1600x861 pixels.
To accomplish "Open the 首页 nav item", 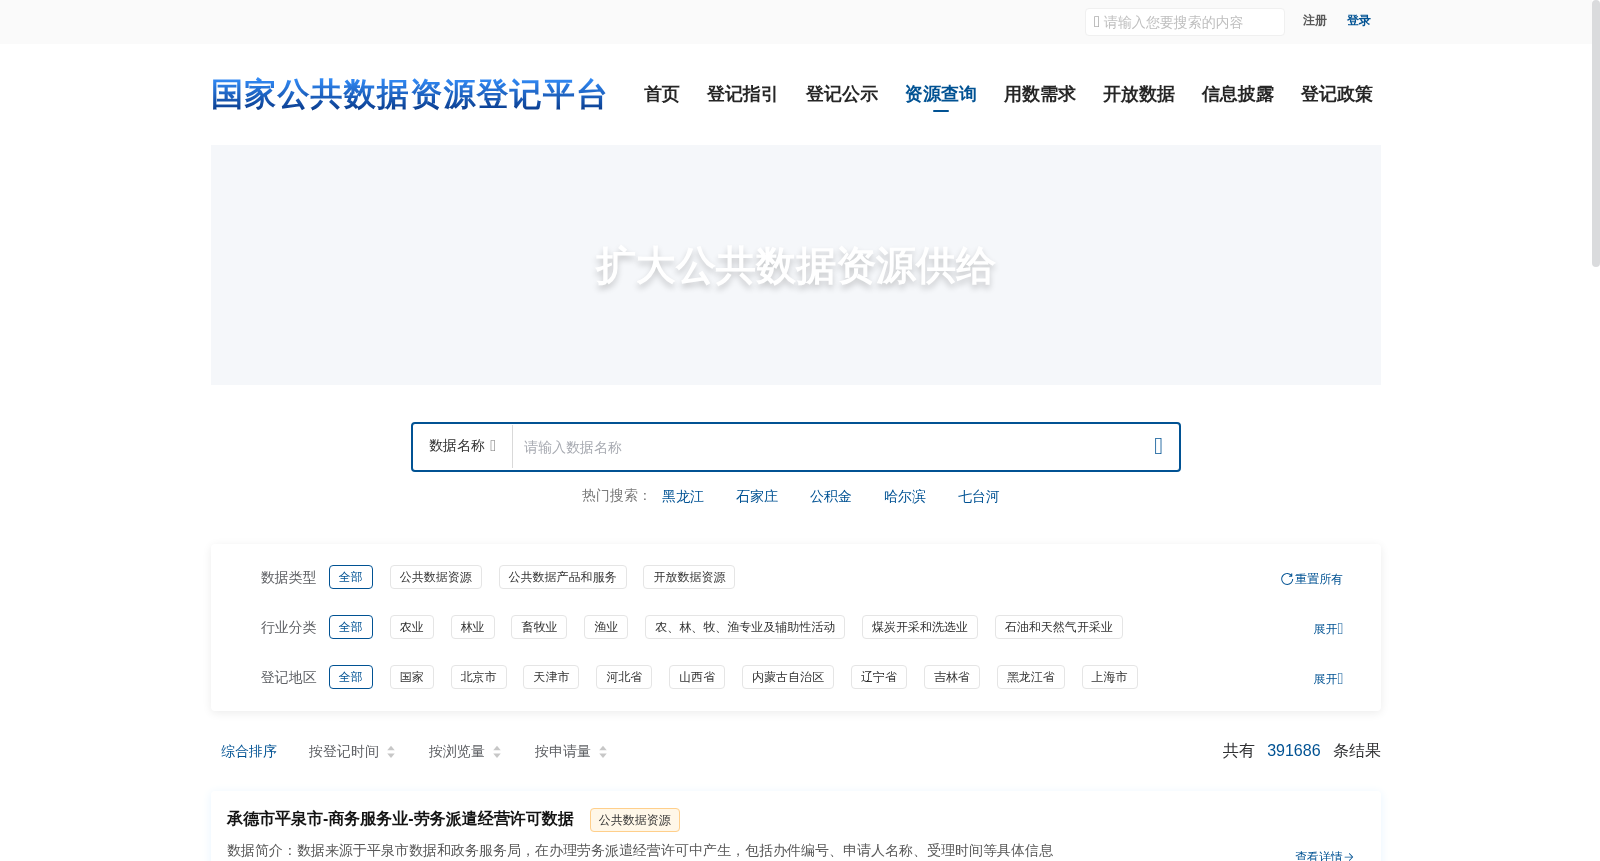I will tap(662, 94).
